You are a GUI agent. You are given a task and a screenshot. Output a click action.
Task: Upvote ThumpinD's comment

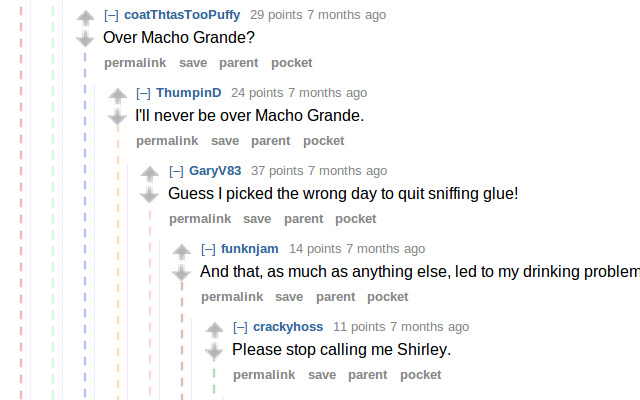click(x=118, y=96)
